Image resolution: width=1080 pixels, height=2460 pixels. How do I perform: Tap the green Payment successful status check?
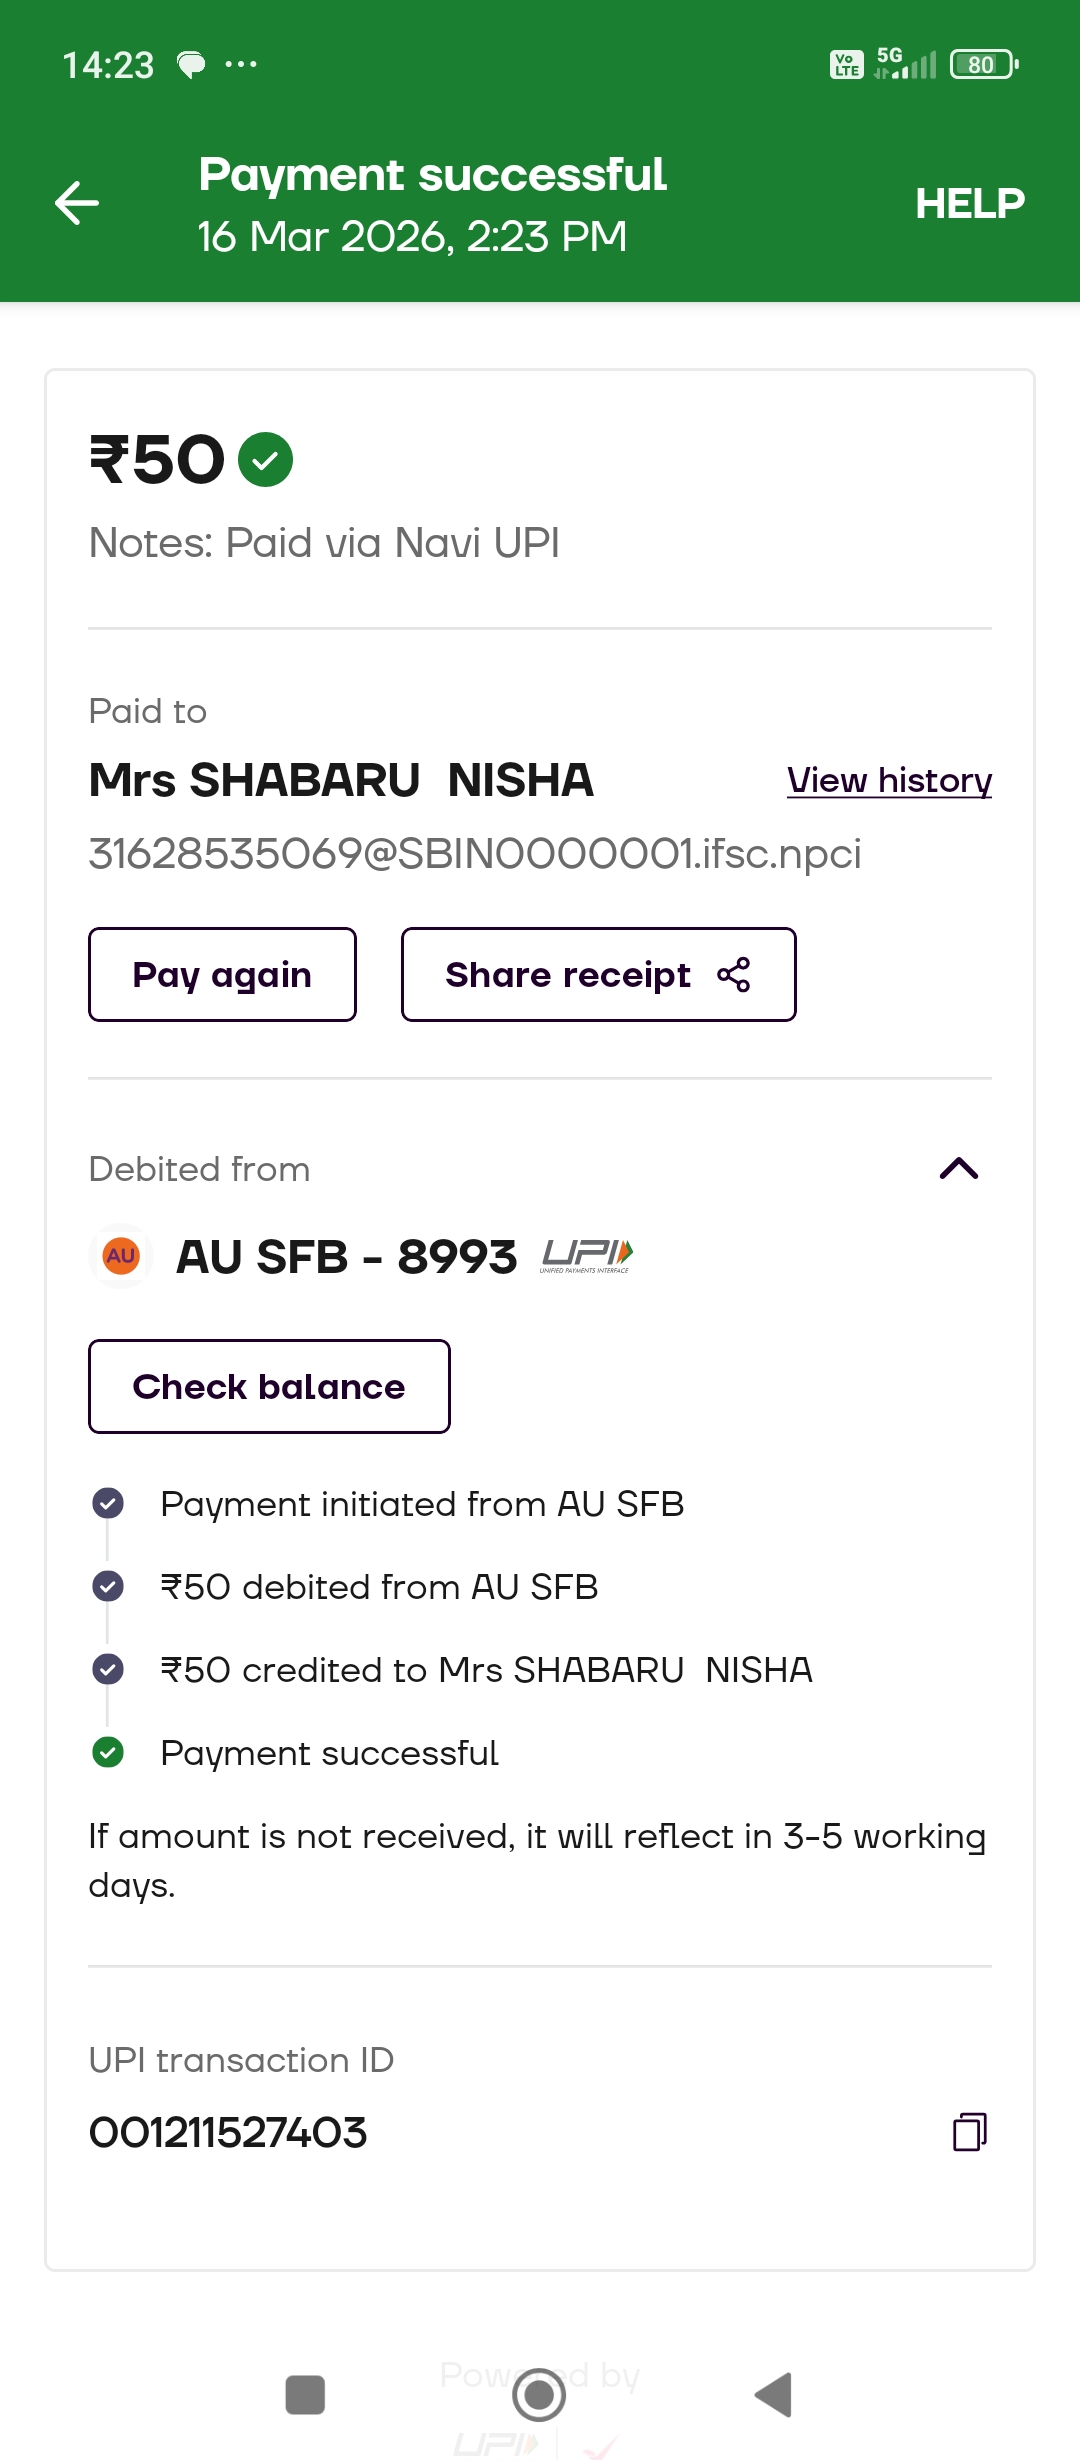pos(108,1752)
